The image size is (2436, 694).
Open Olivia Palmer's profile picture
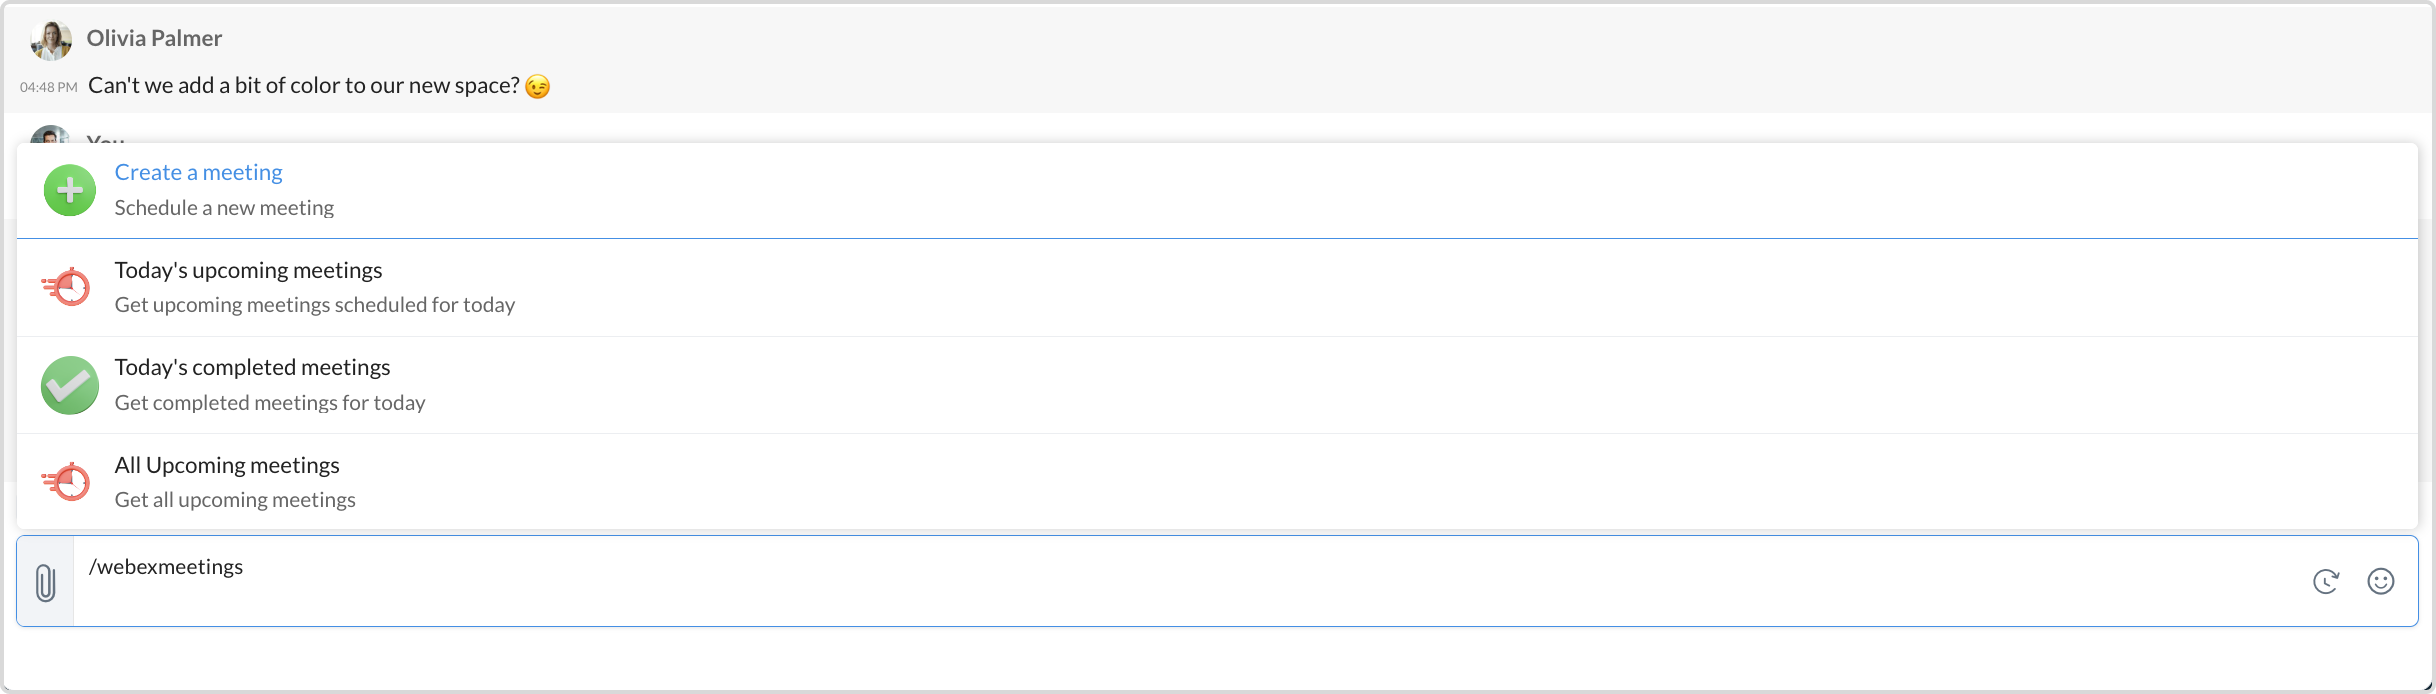[x=50, y=40]
